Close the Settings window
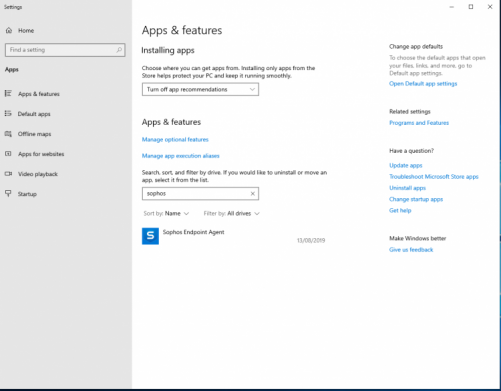 pos(490,7)
